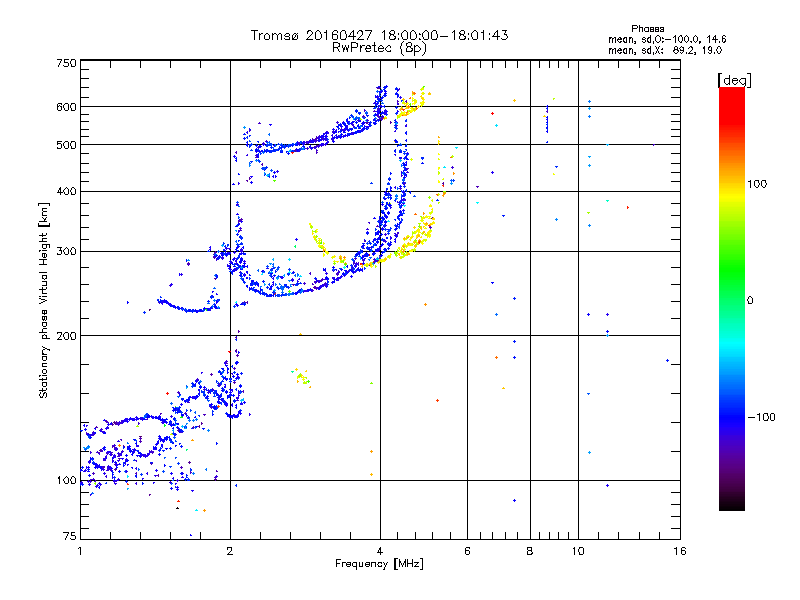This screenshot has width=800, height=600.
Task: Click the y-axis tick label '300'
Action: click(x=66, y=252)
